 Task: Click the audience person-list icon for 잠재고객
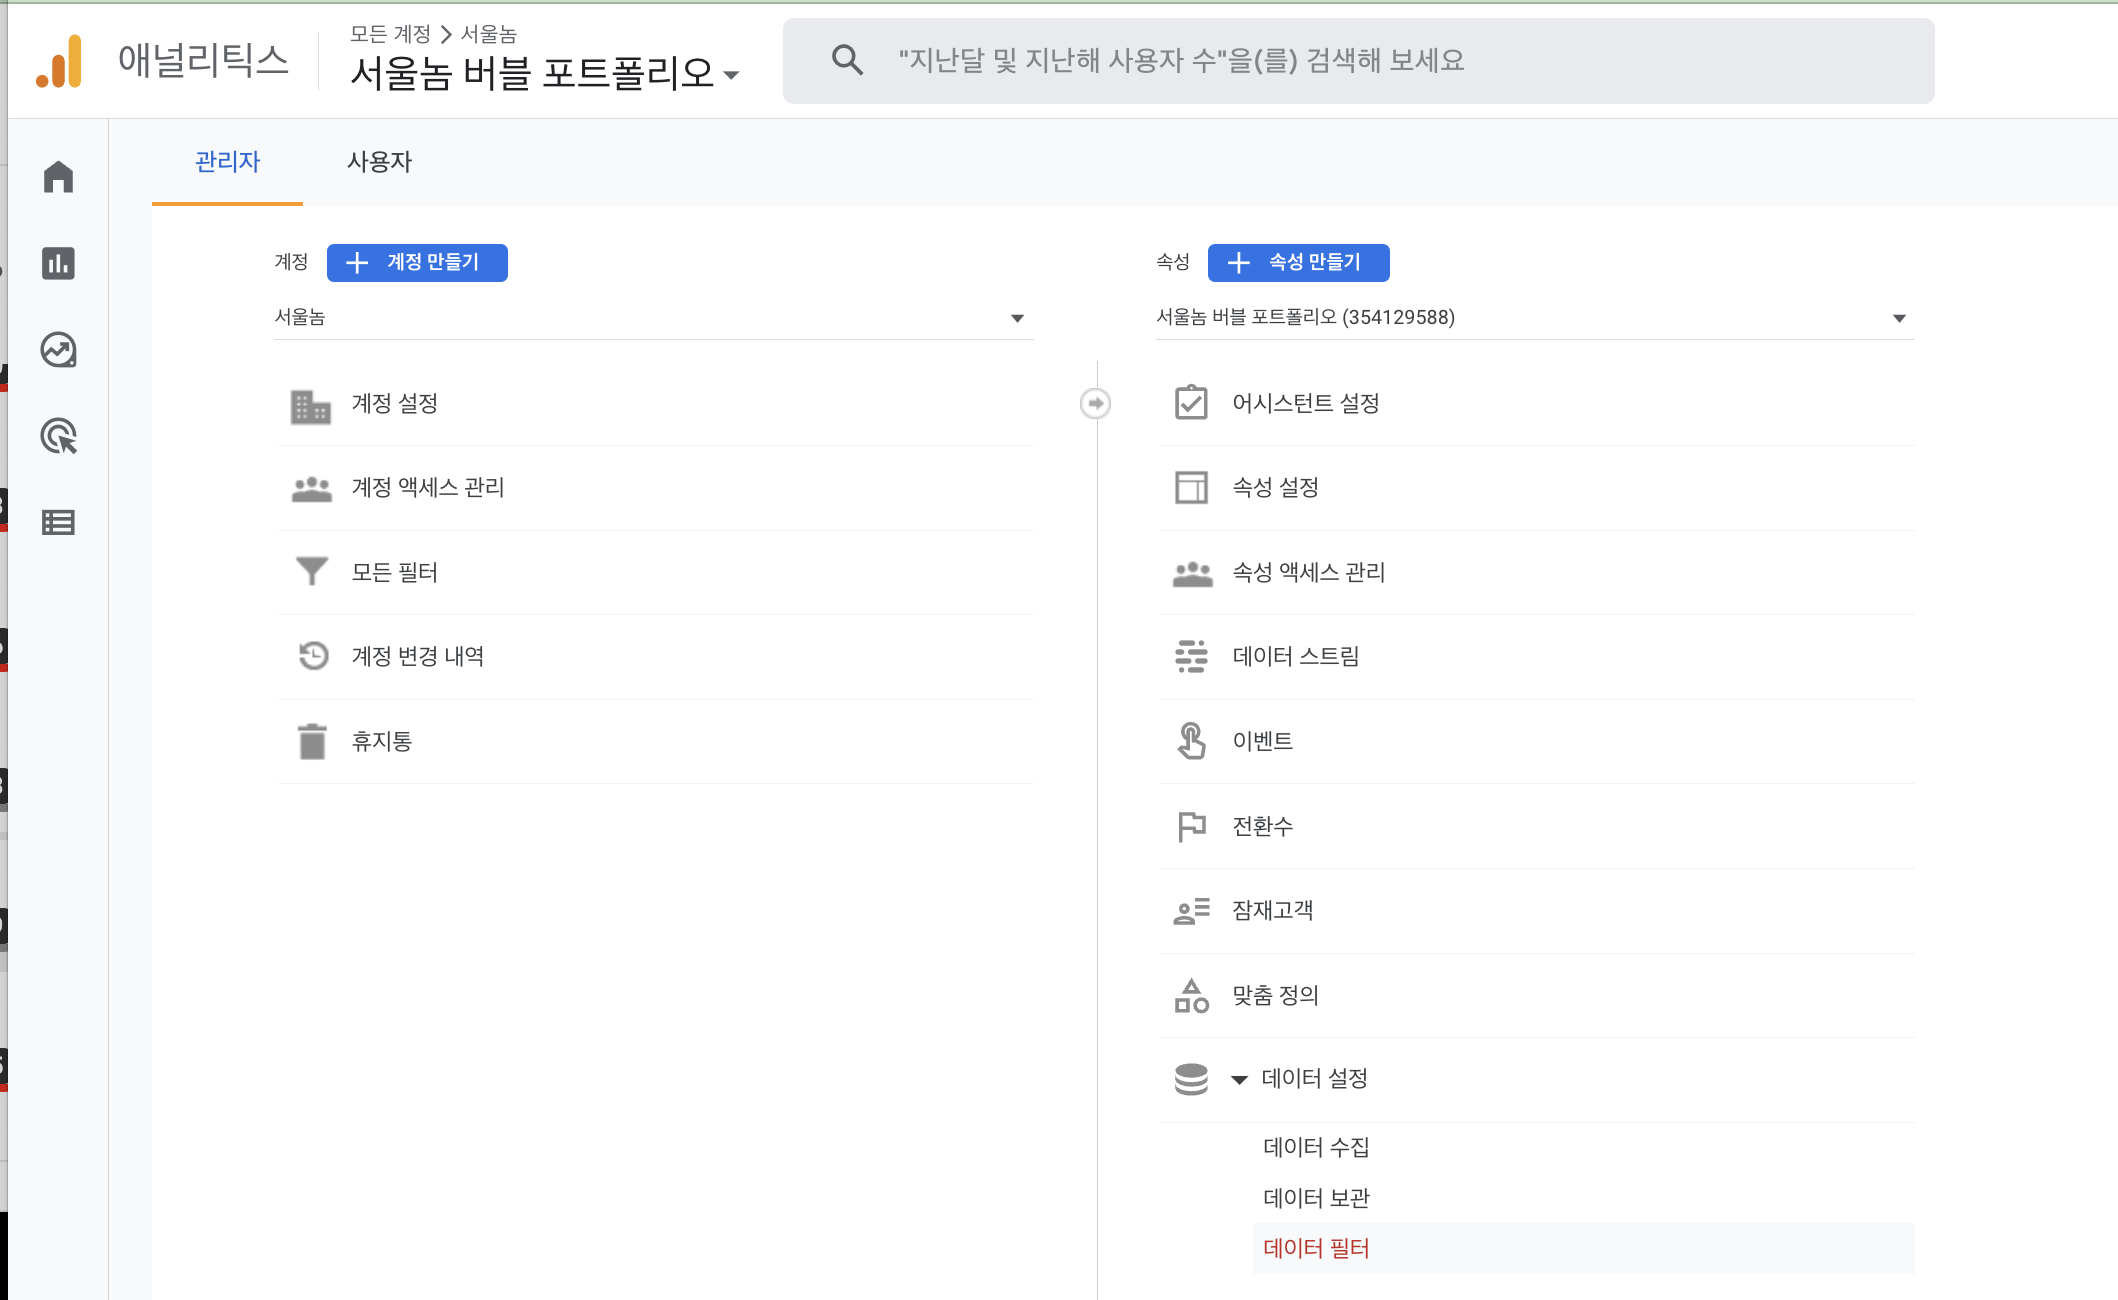pos(1191,911)
